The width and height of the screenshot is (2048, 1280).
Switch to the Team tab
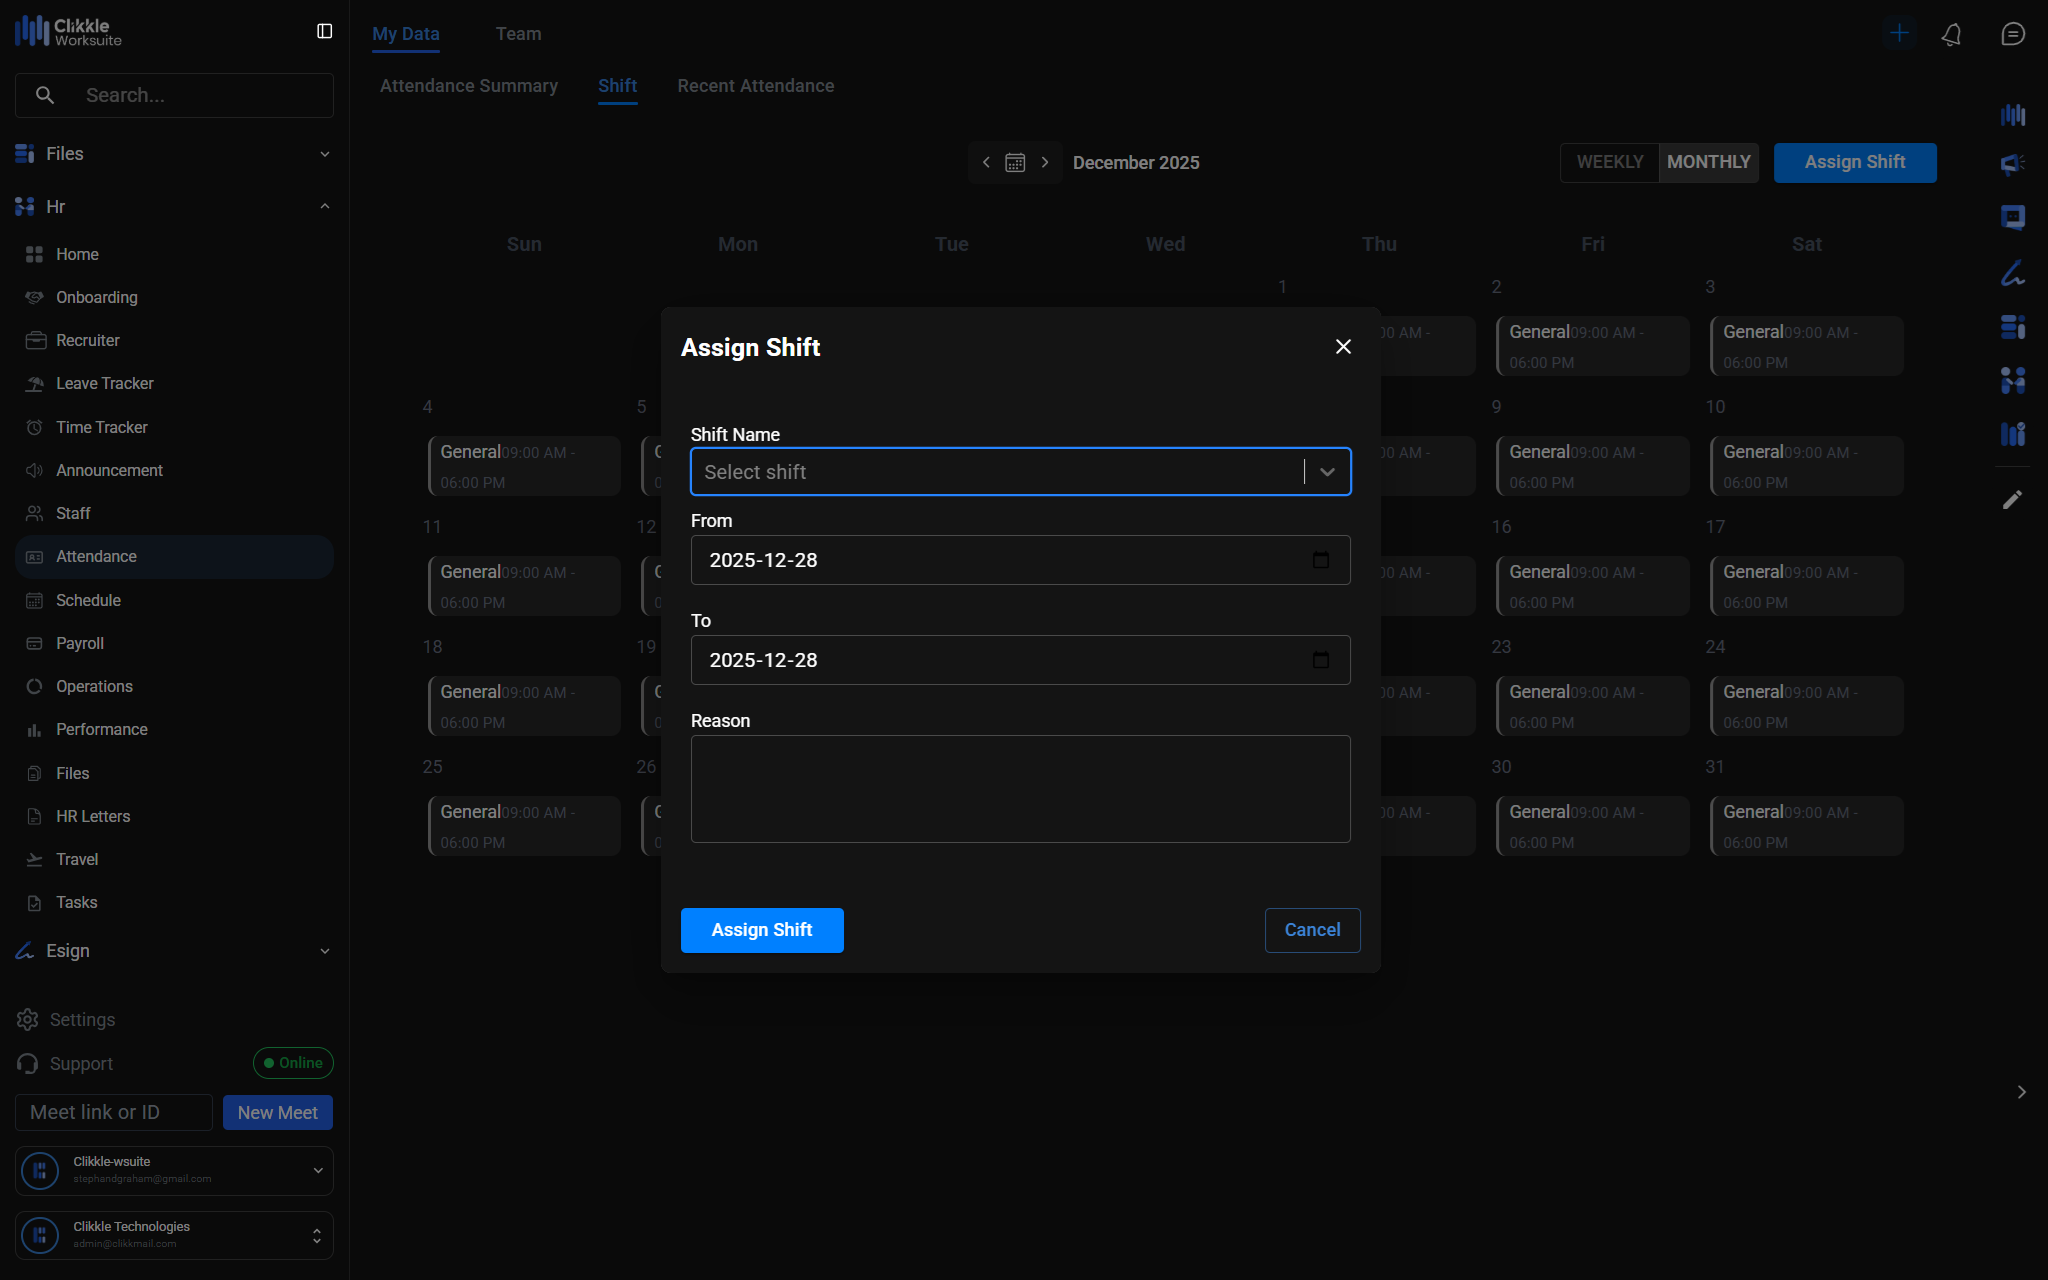point(518,34)
